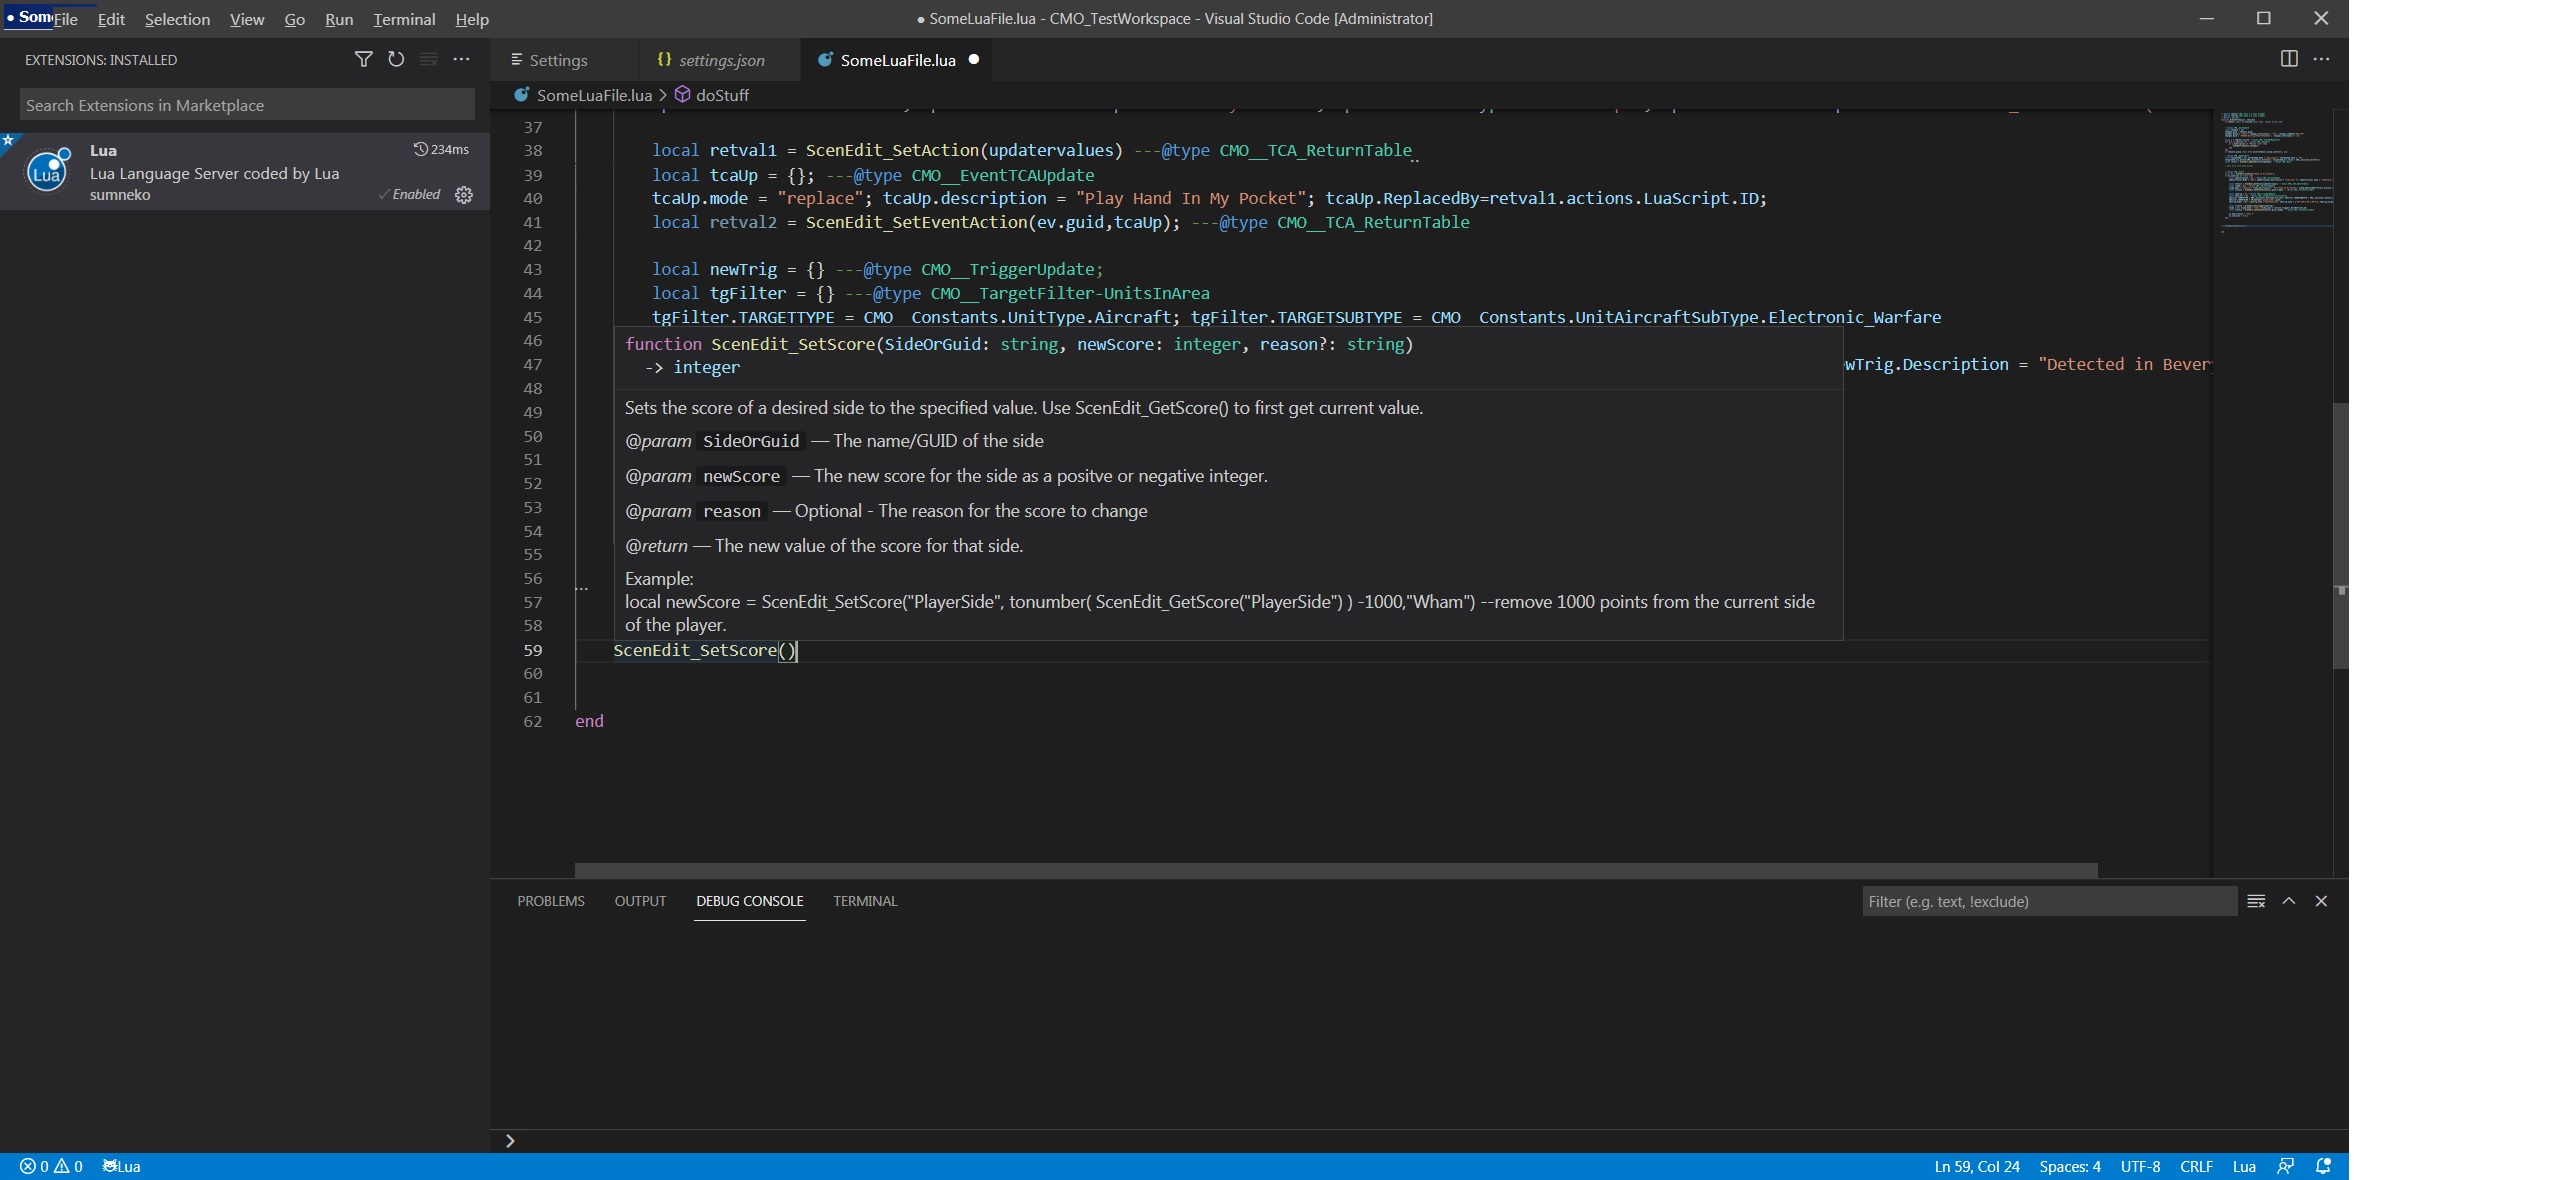2560x1180 pixels.
Task: Refresh the extensions list
Action: pos(396,60)
